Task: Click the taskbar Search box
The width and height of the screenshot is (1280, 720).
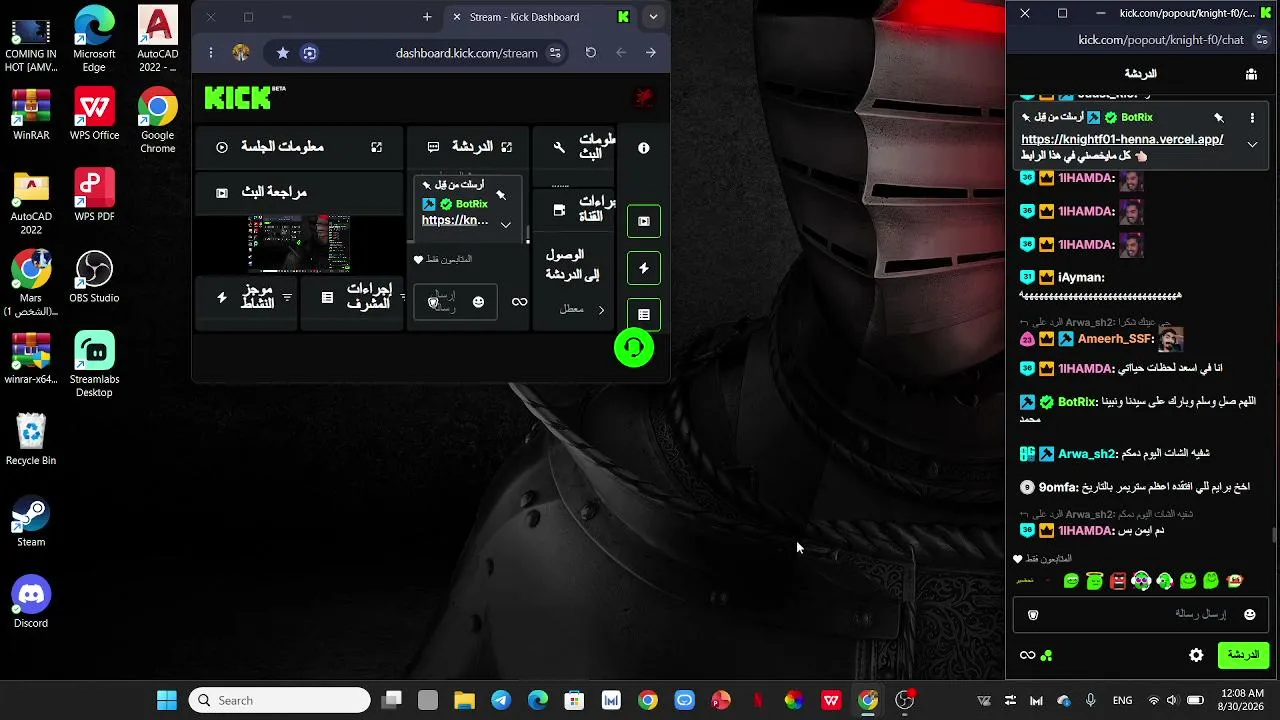Action: point(280,700)
